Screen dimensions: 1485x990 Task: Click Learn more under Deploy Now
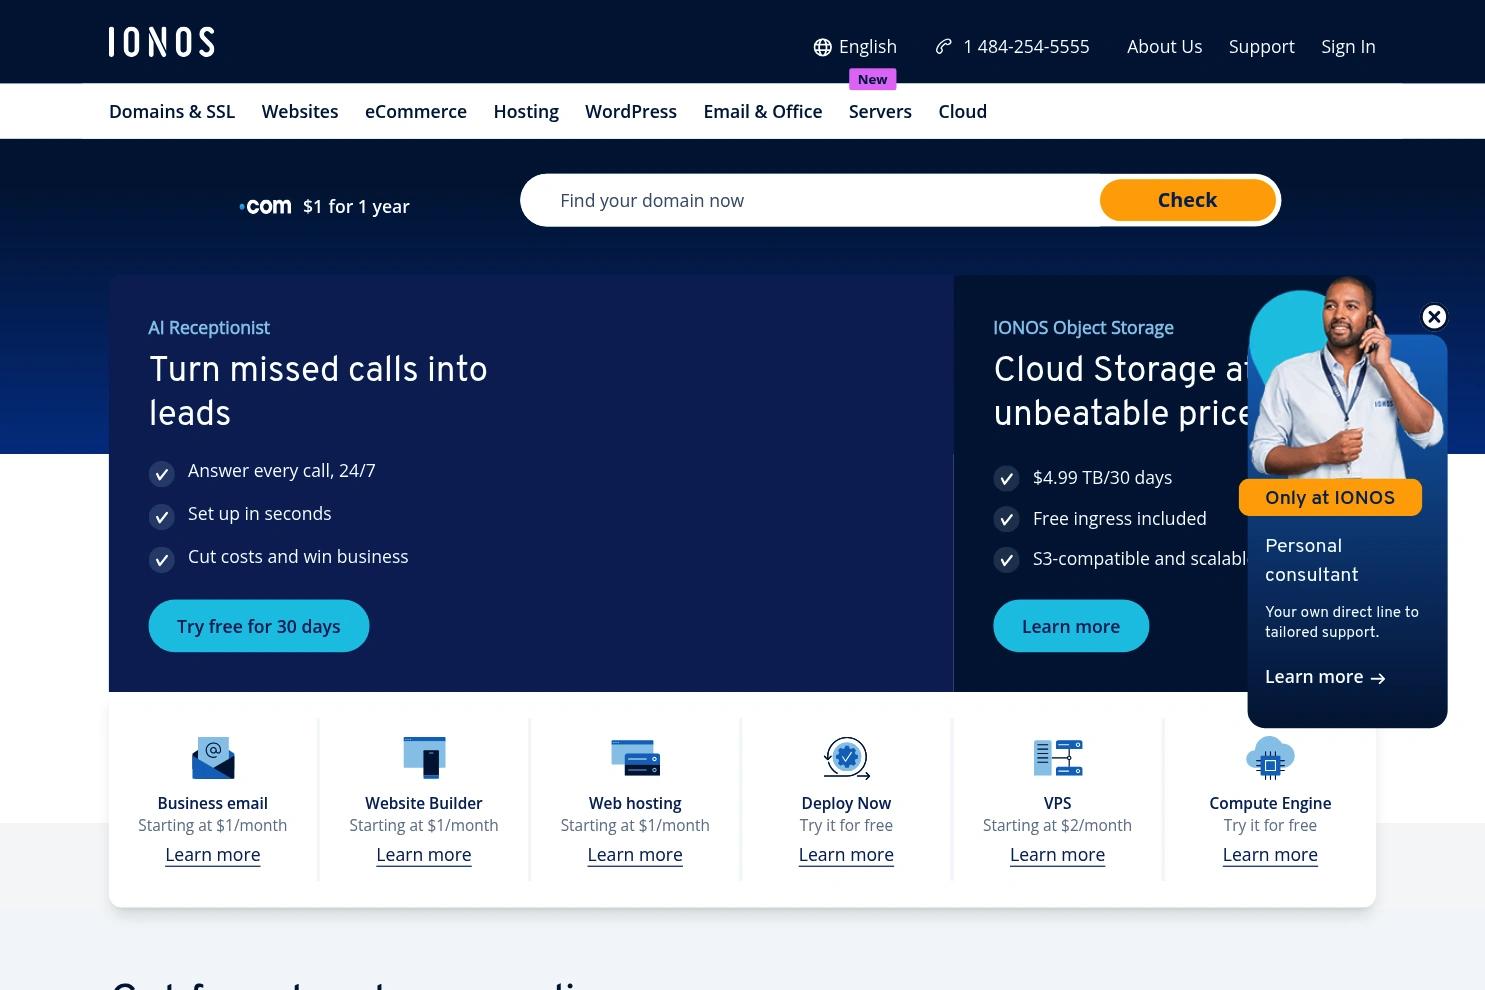point(846,855)
